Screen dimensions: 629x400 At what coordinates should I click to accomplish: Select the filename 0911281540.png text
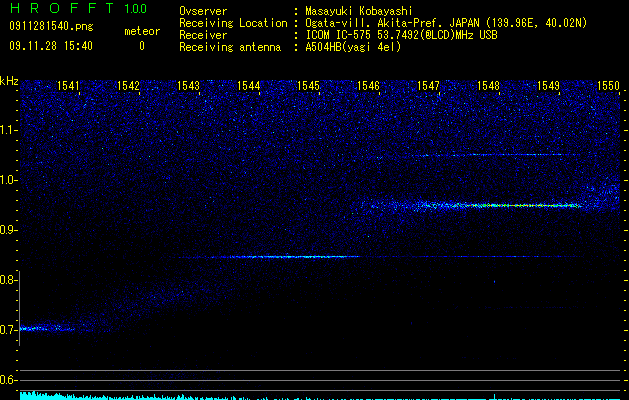51,27
